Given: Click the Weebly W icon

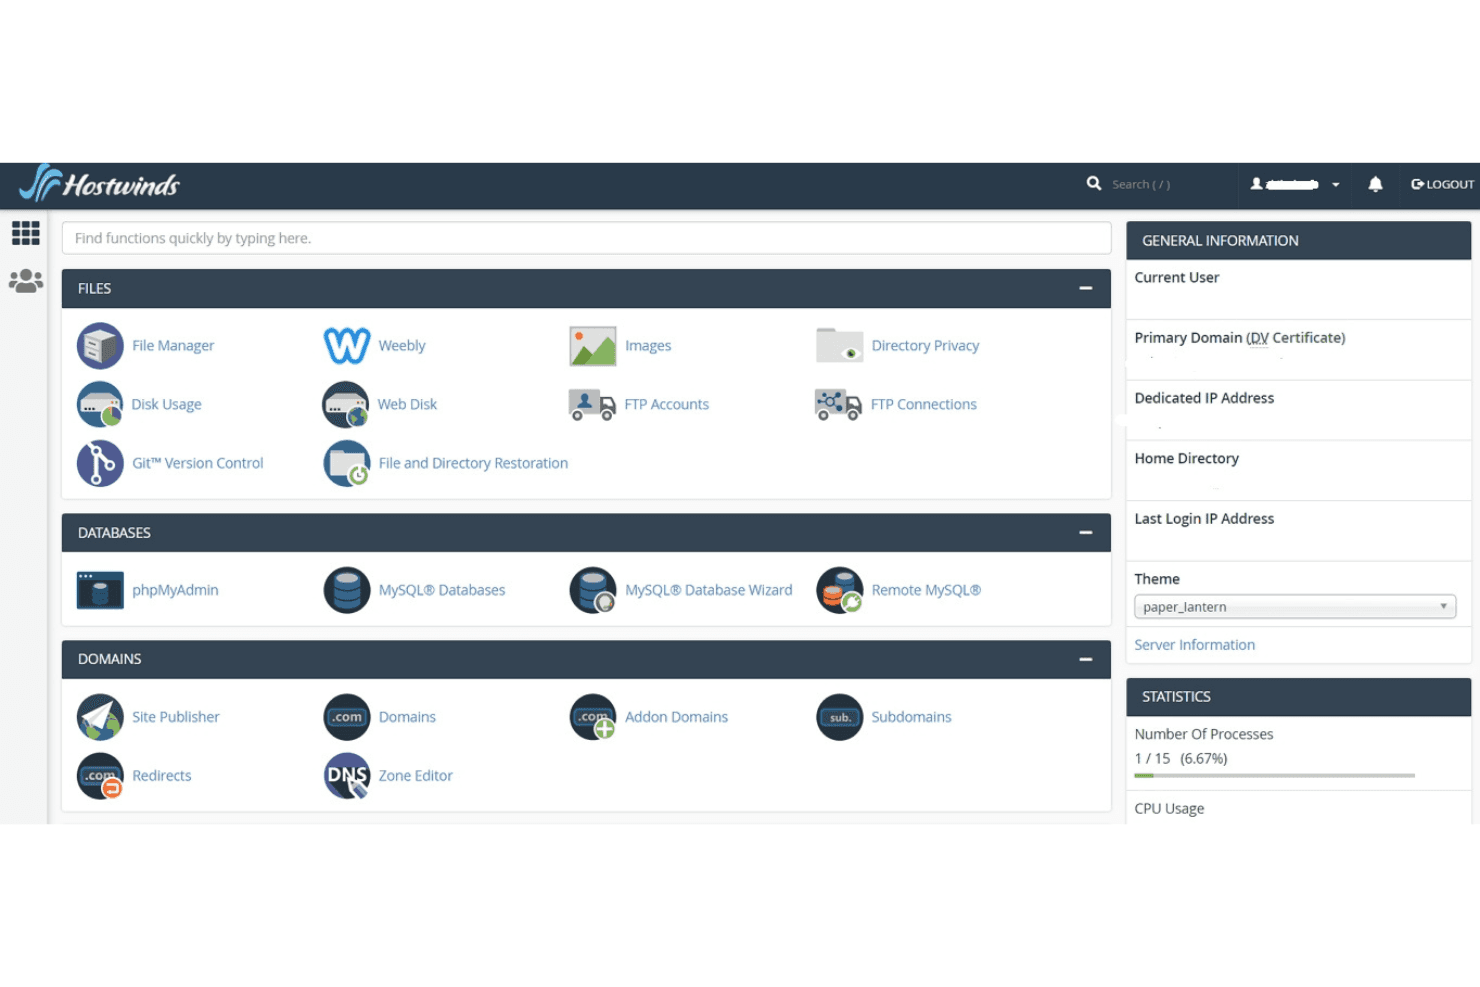Looking at the screenshot, I should tap(347, 346).
